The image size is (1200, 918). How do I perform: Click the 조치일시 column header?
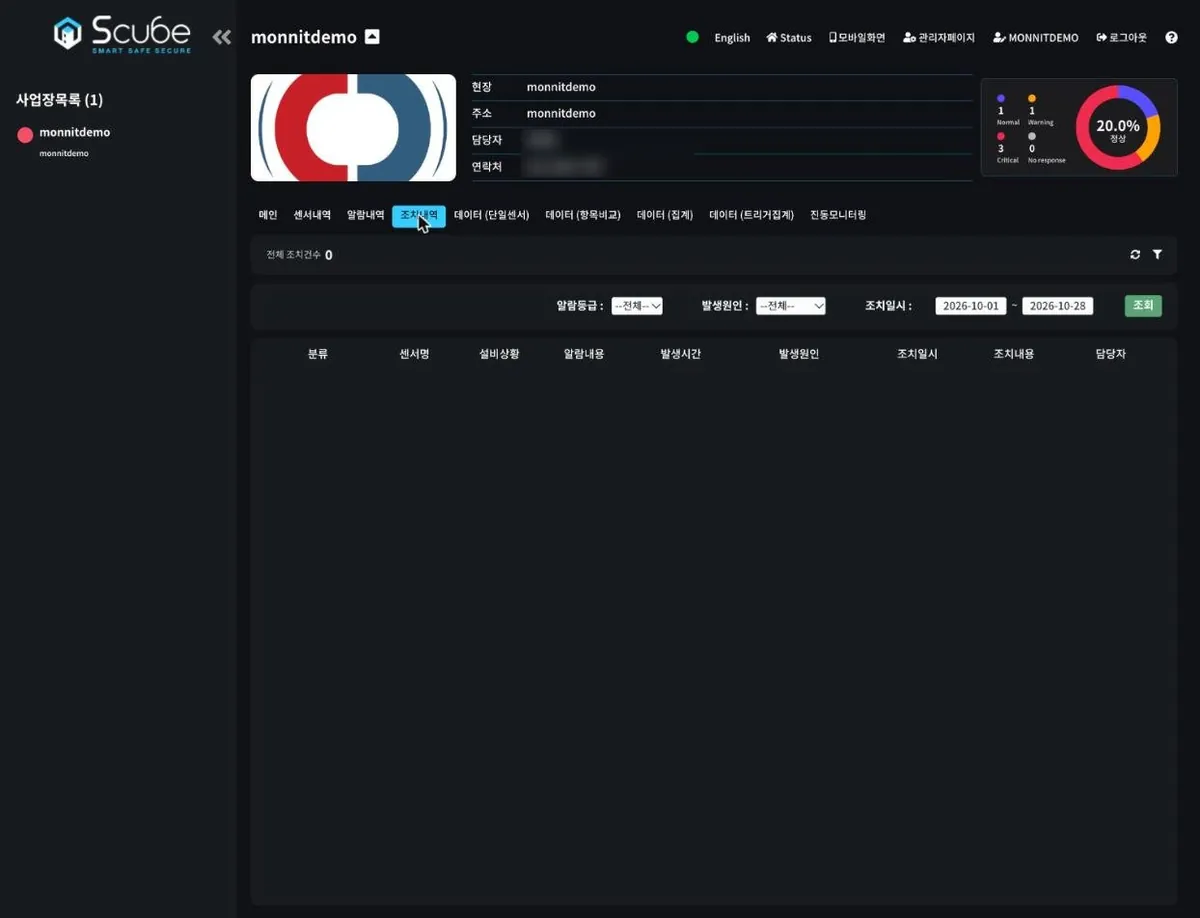pos(917,354)
